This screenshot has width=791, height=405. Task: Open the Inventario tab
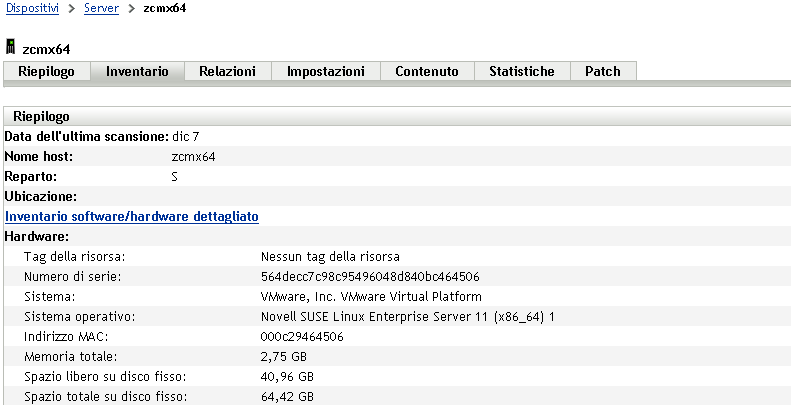(137, 71)
